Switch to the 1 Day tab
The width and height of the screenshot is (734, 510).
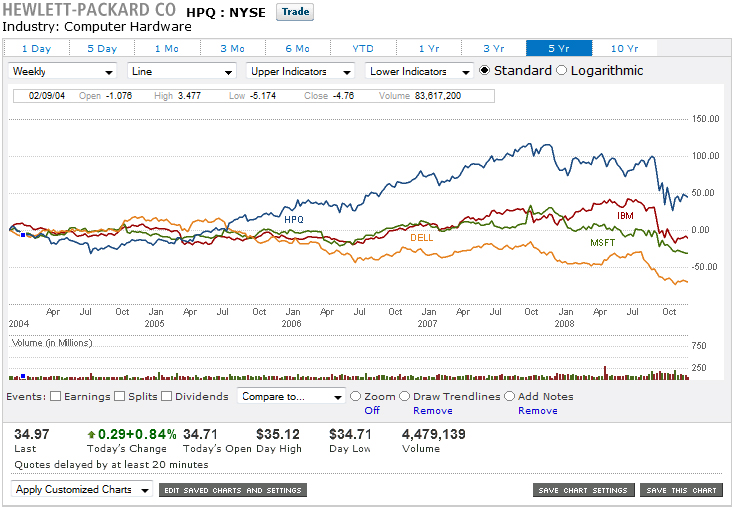37,48
